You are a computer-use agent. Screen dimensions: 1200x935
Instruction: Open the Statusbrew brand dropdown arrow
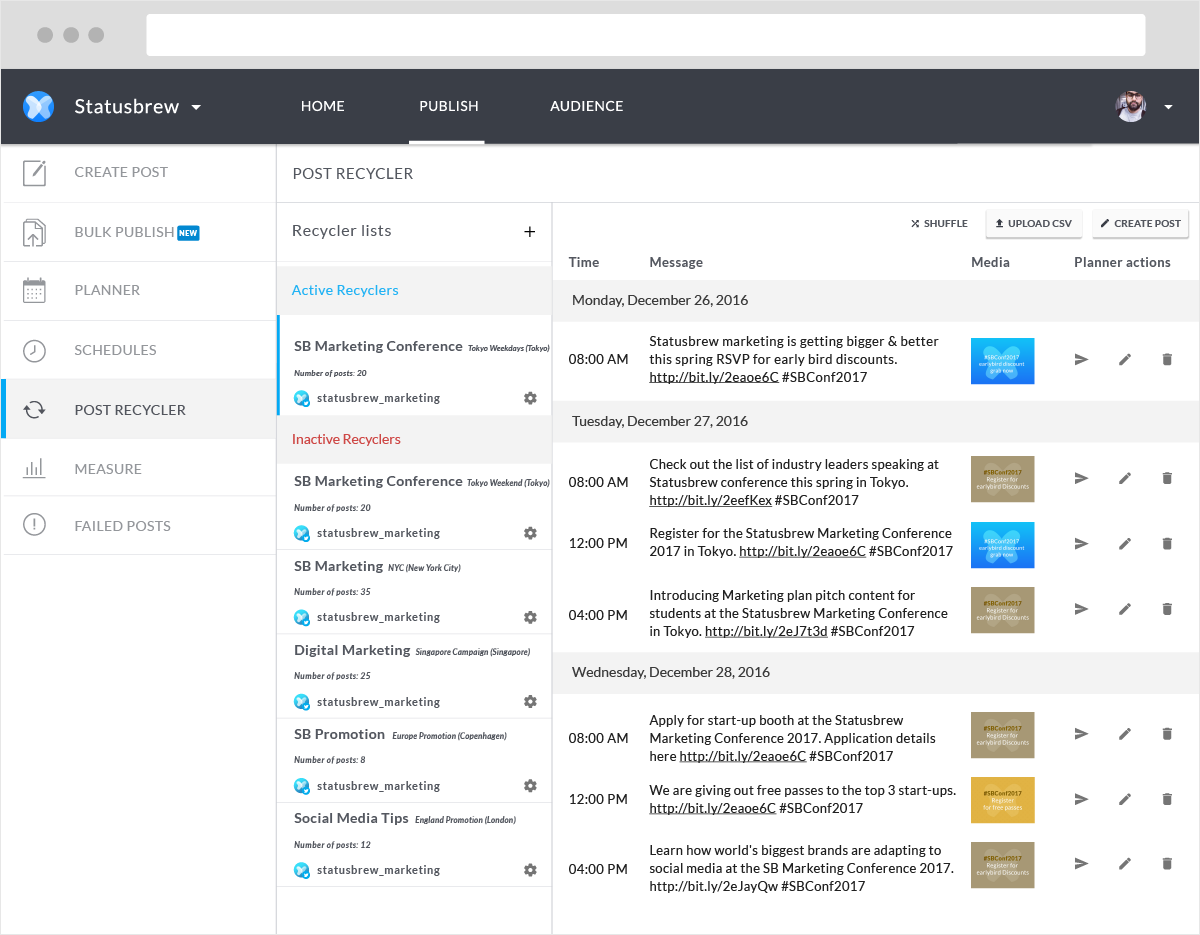(196, 107)
